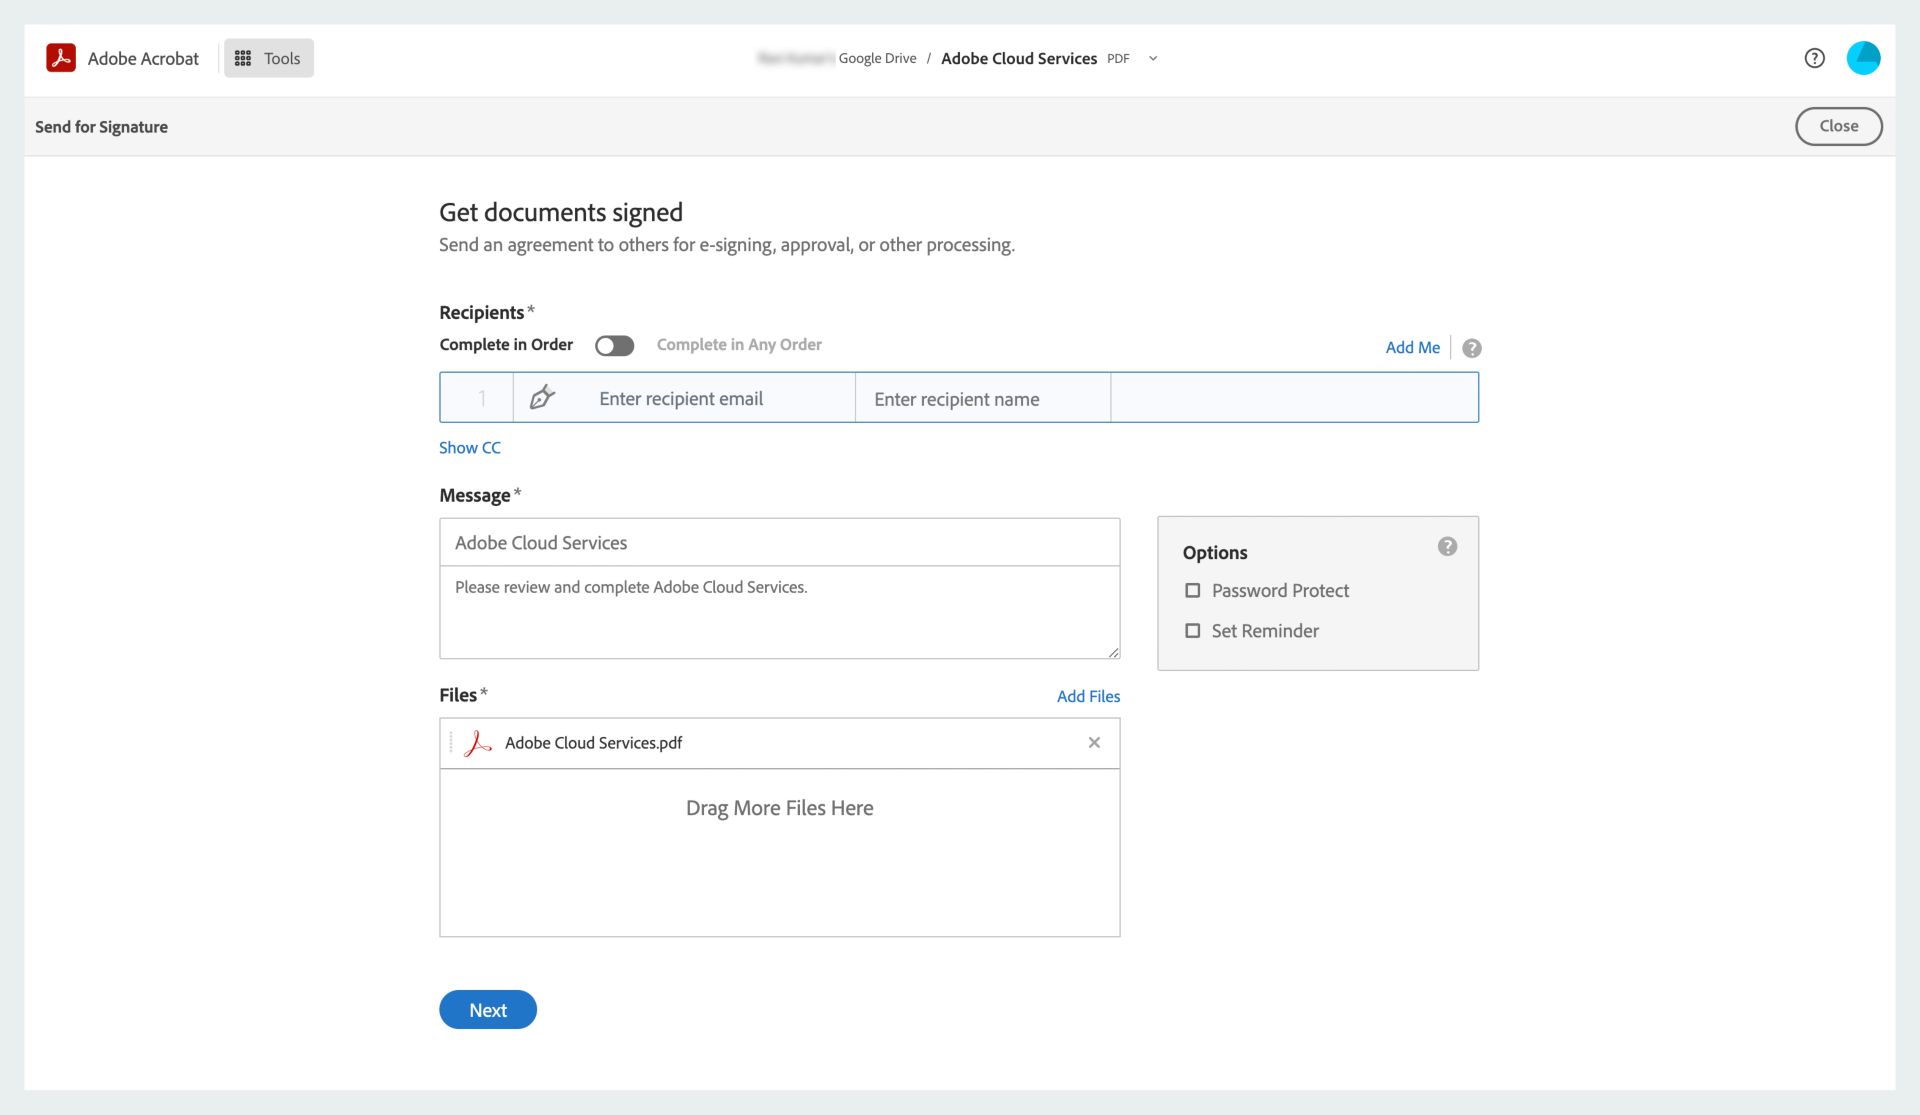Viewport: 1920px width, 1115px height.
Task: Click the Next button
Action: coord(488,1010)
